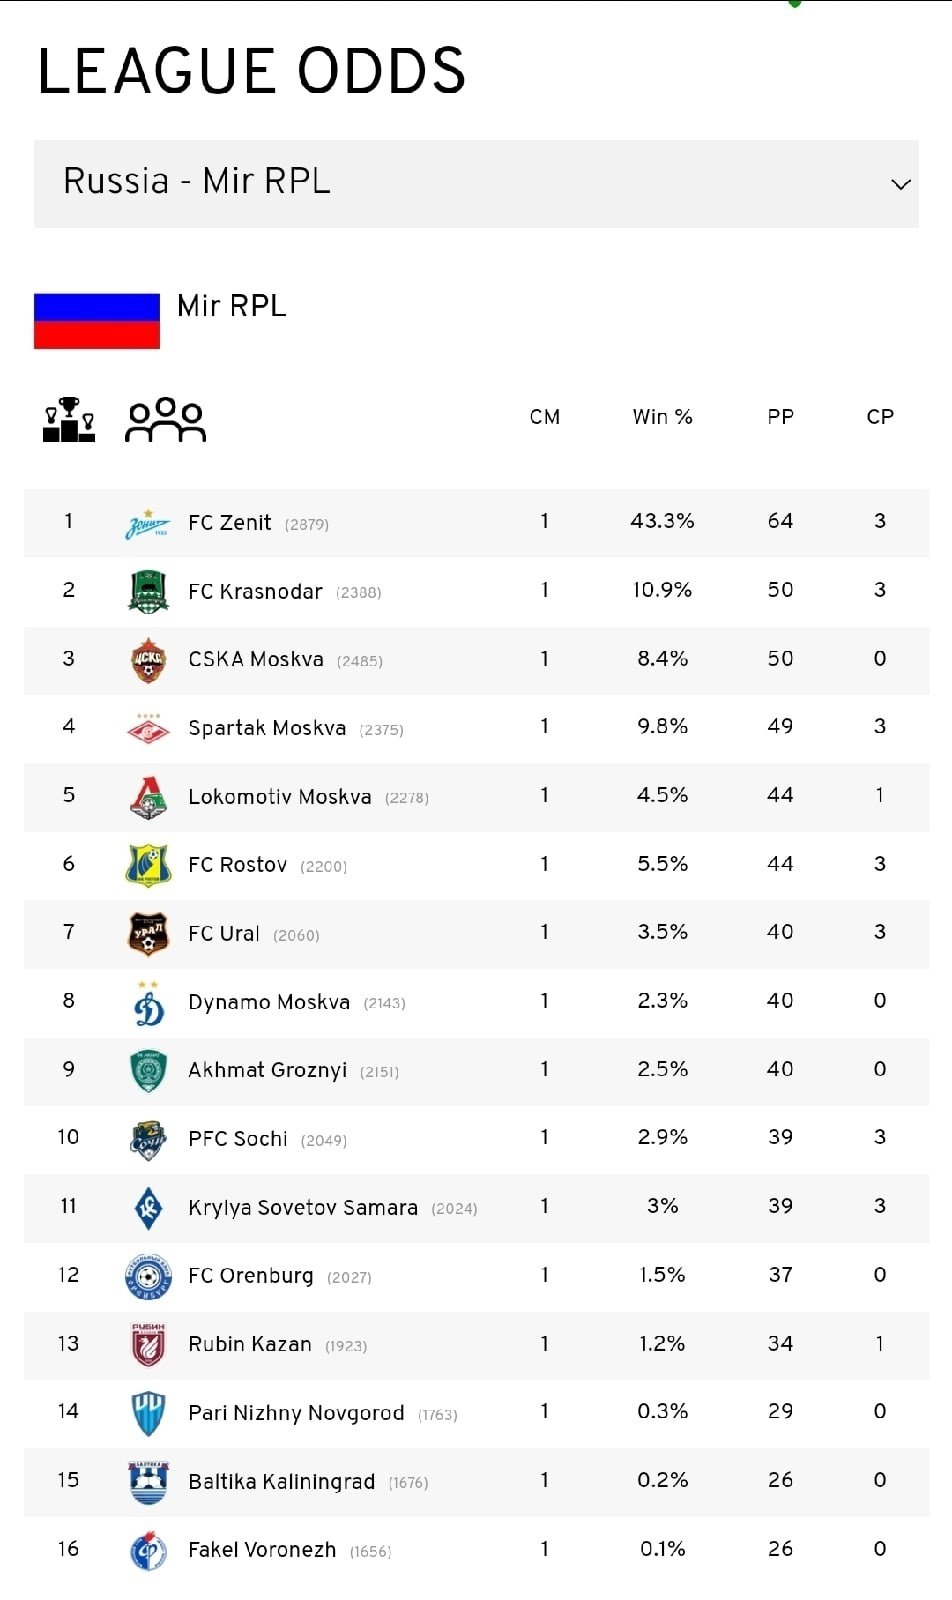Click the Rubin Kazan crest
952x1600 pixels.
148,1344
